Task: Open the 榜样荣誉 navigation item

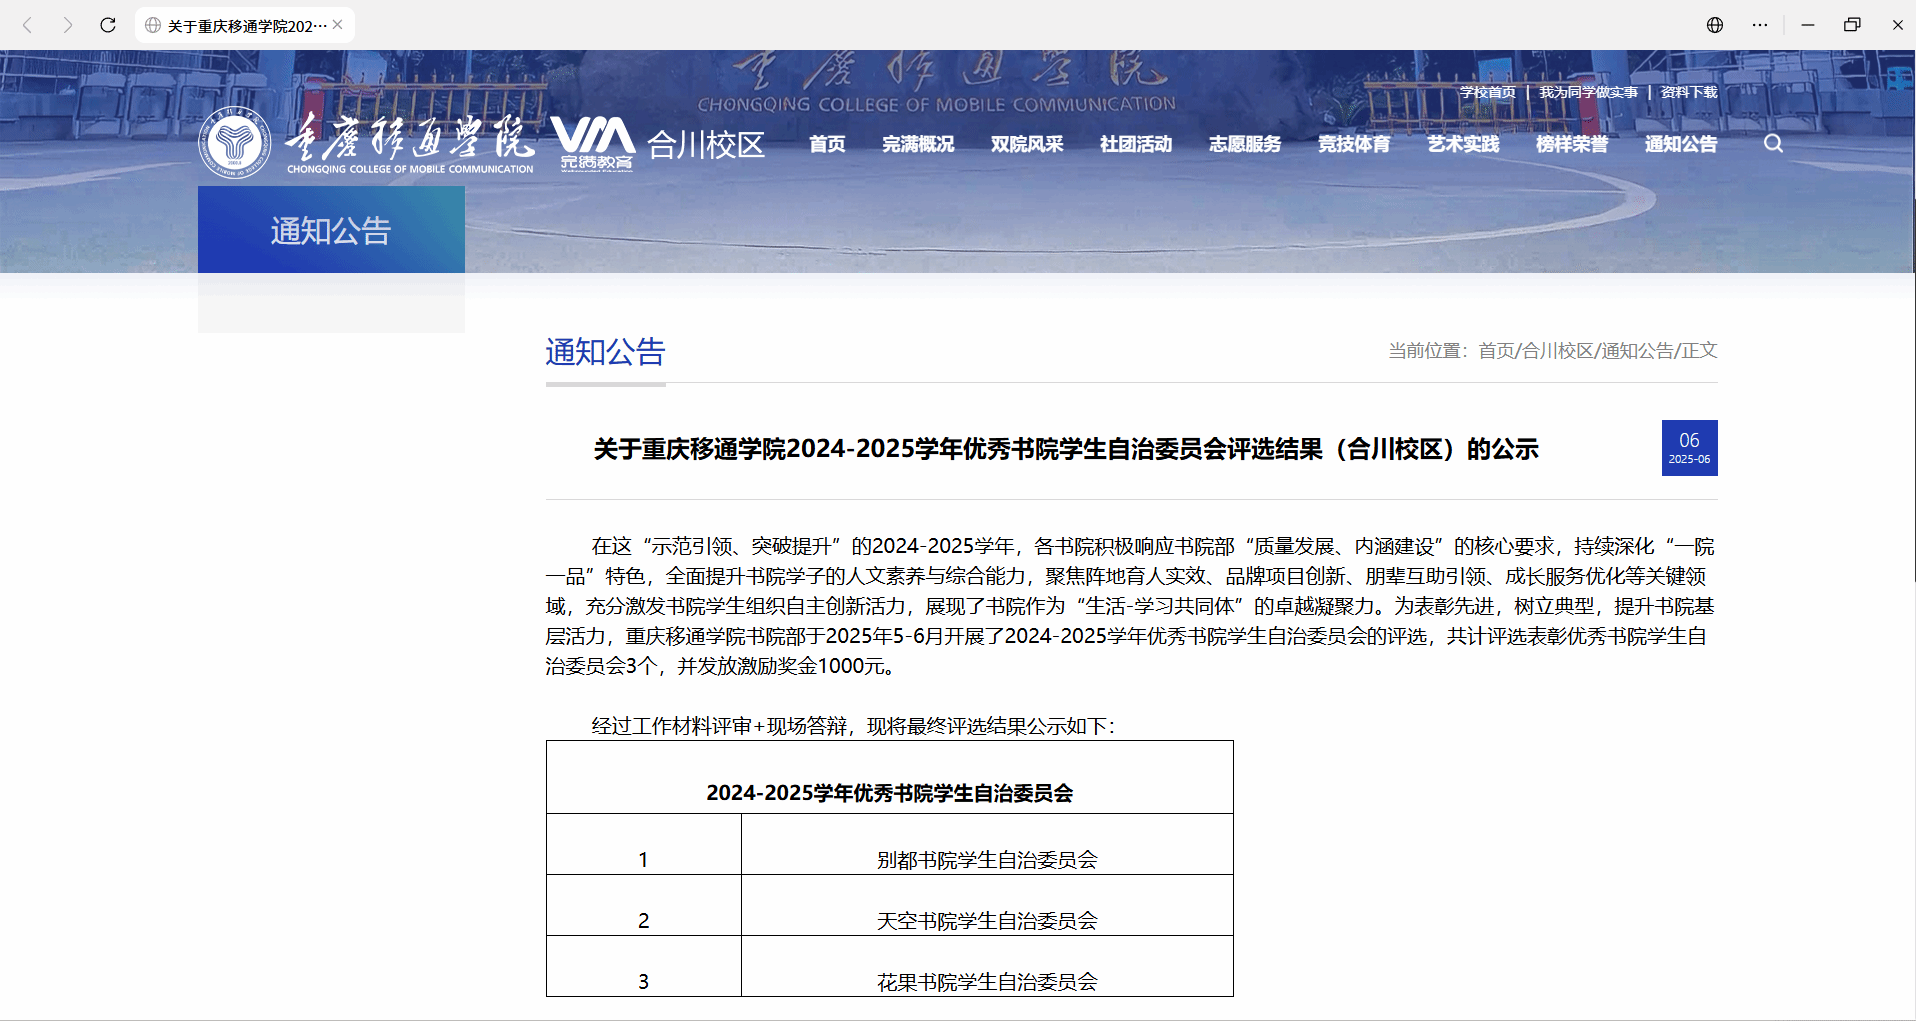Action: coord(1572,144)
